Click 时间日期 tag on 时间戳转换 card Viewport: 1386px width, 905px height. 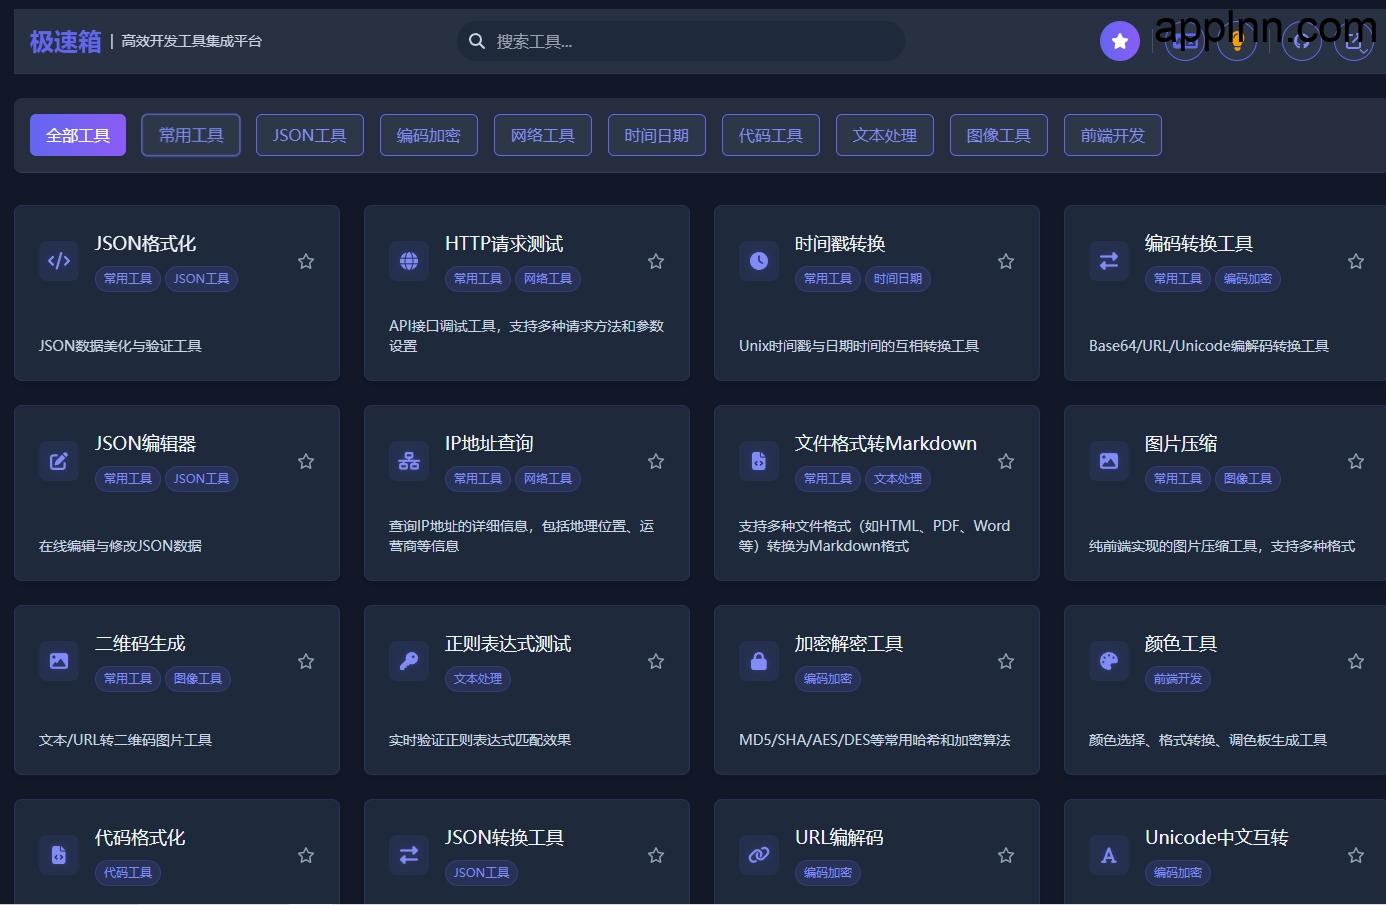tap(898, 279)
